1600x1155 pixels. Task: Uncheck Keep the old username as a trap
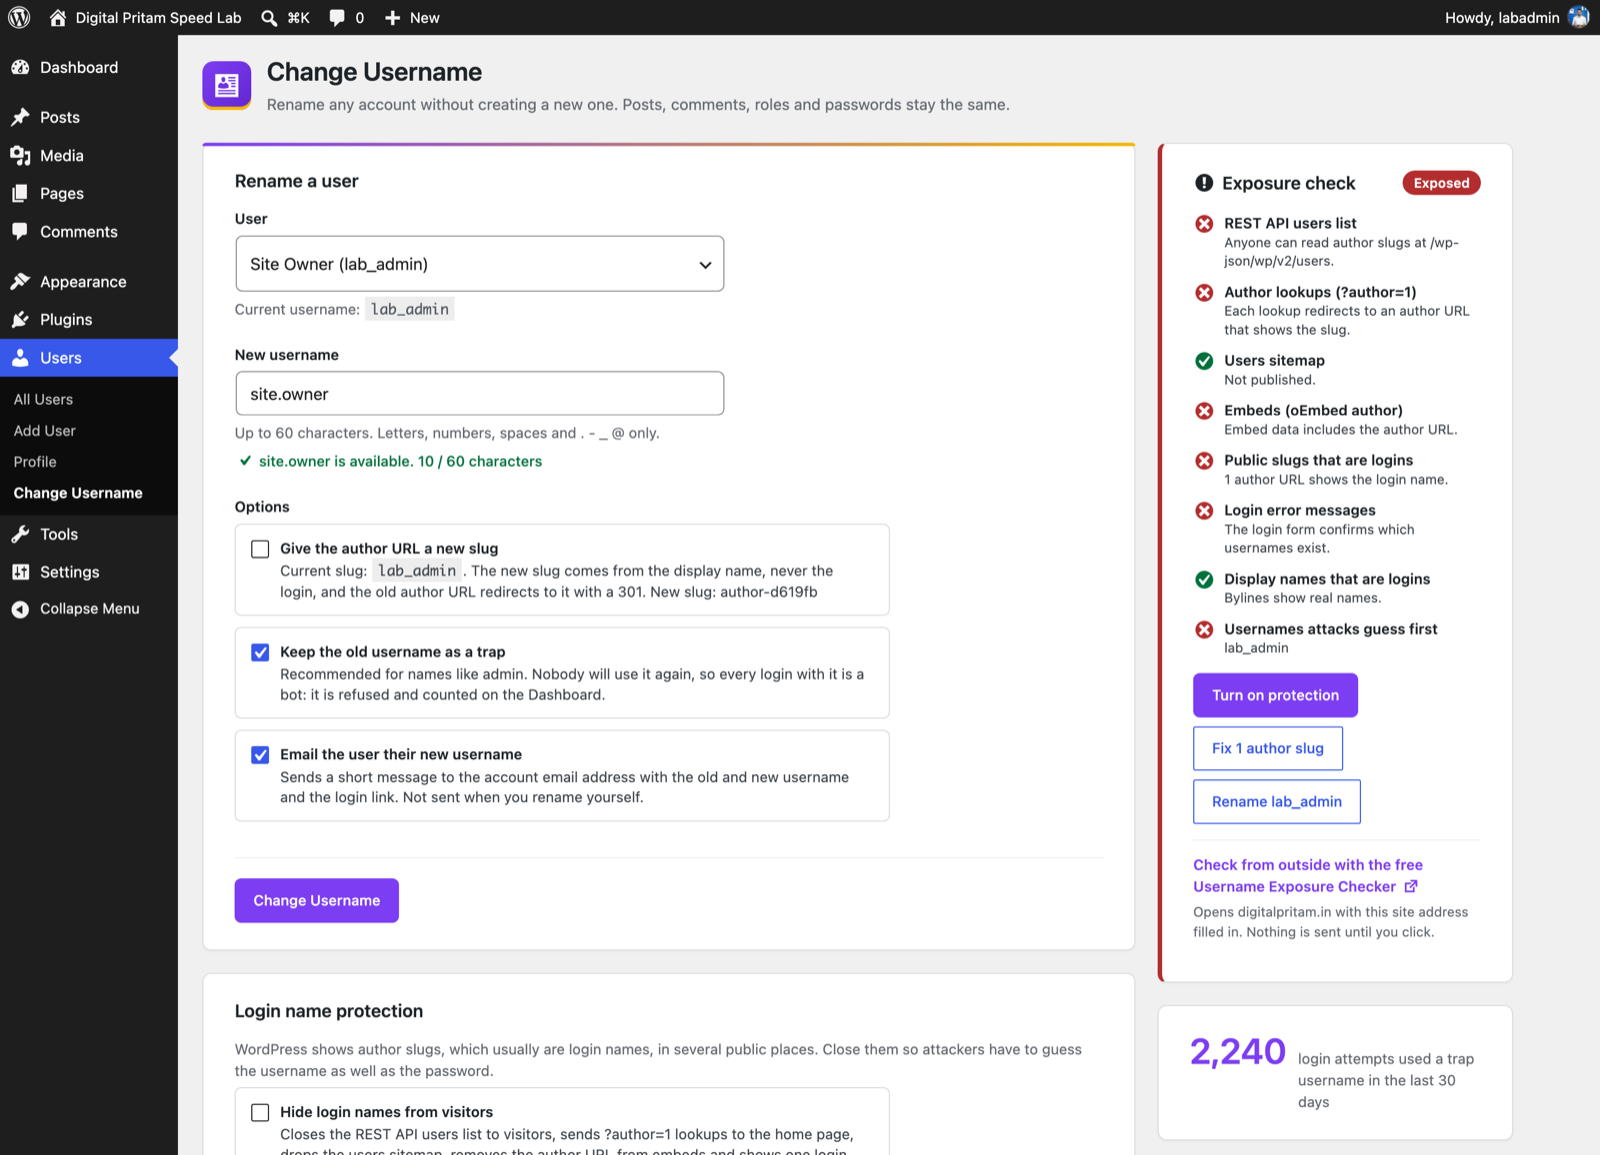[x=260, y=652]
